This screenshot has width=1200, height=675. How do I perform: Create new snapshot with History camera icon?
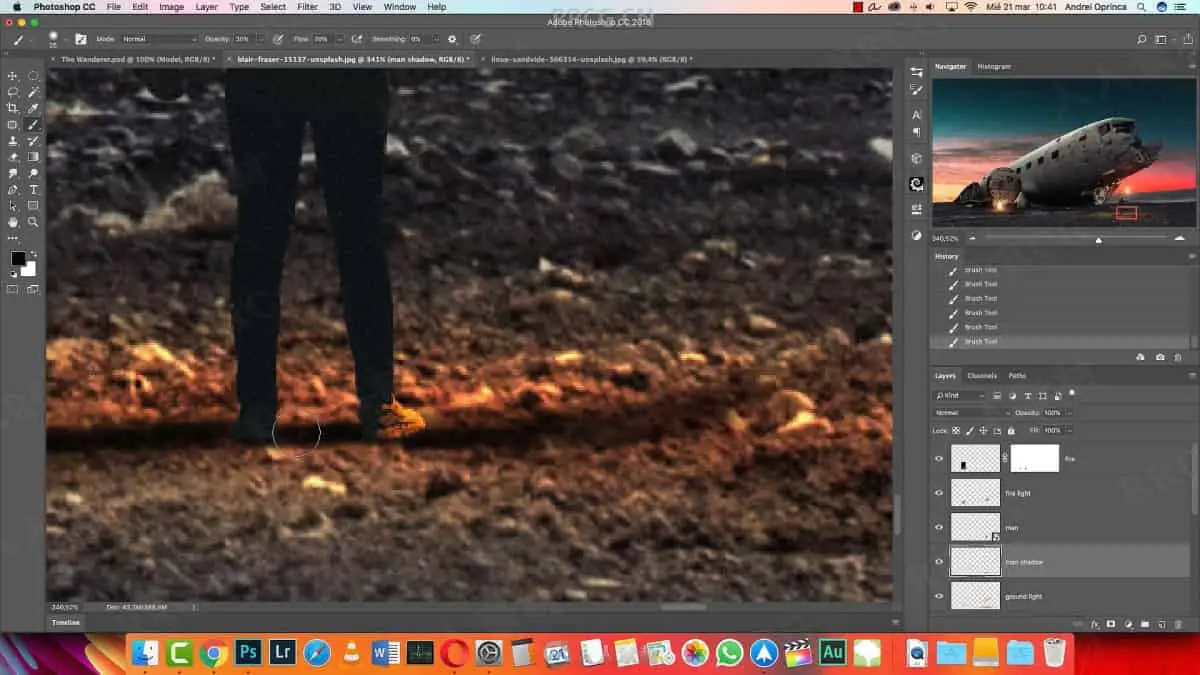click(1160, 357)
